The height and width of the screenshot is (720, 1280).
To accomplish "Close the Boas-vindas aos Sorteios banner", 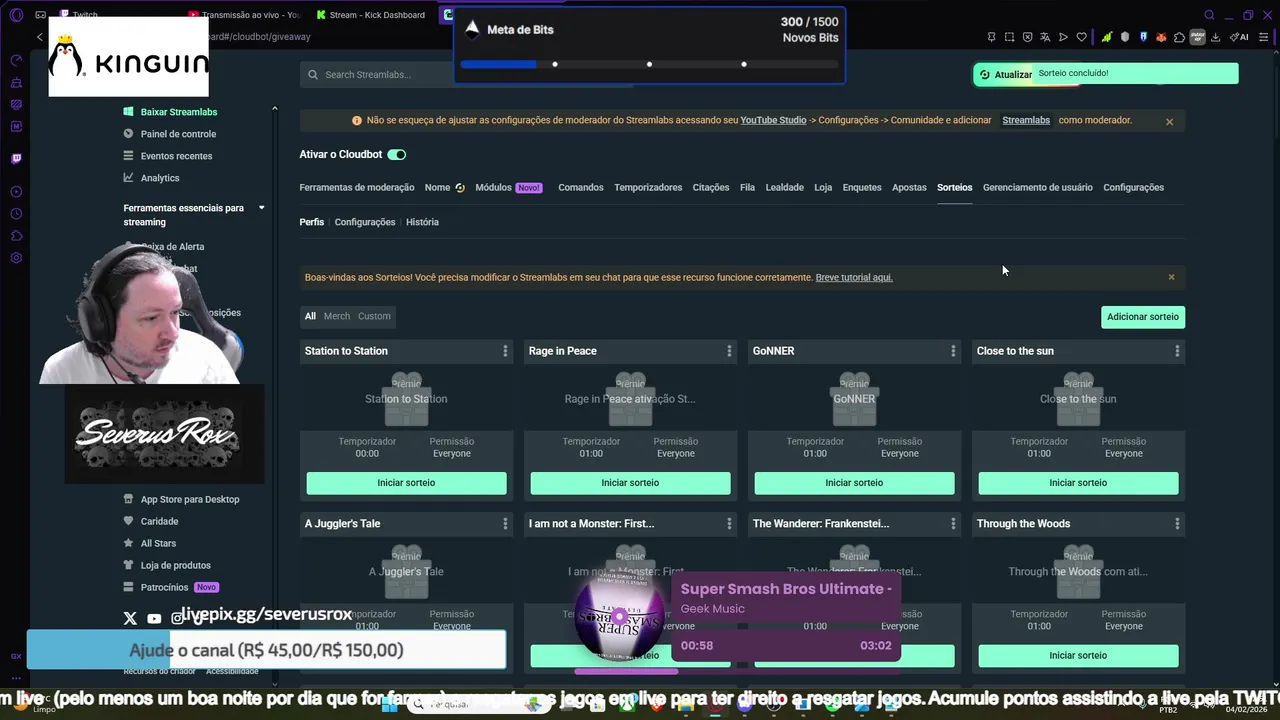I will [x=1171, y=277].
